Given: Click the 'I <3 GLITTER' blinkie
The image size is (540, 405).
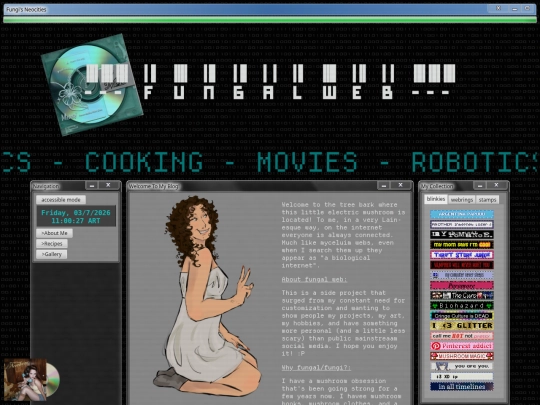Looking at the screenshot, I should point(462,325).
